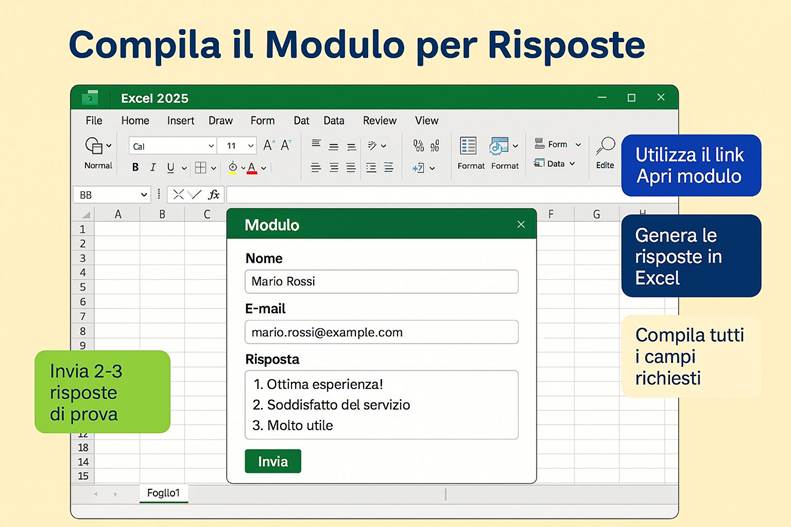This screenshot has height=527, width=791.
Task: Click the formula bar options dots icon
Action: coord(159,194)
